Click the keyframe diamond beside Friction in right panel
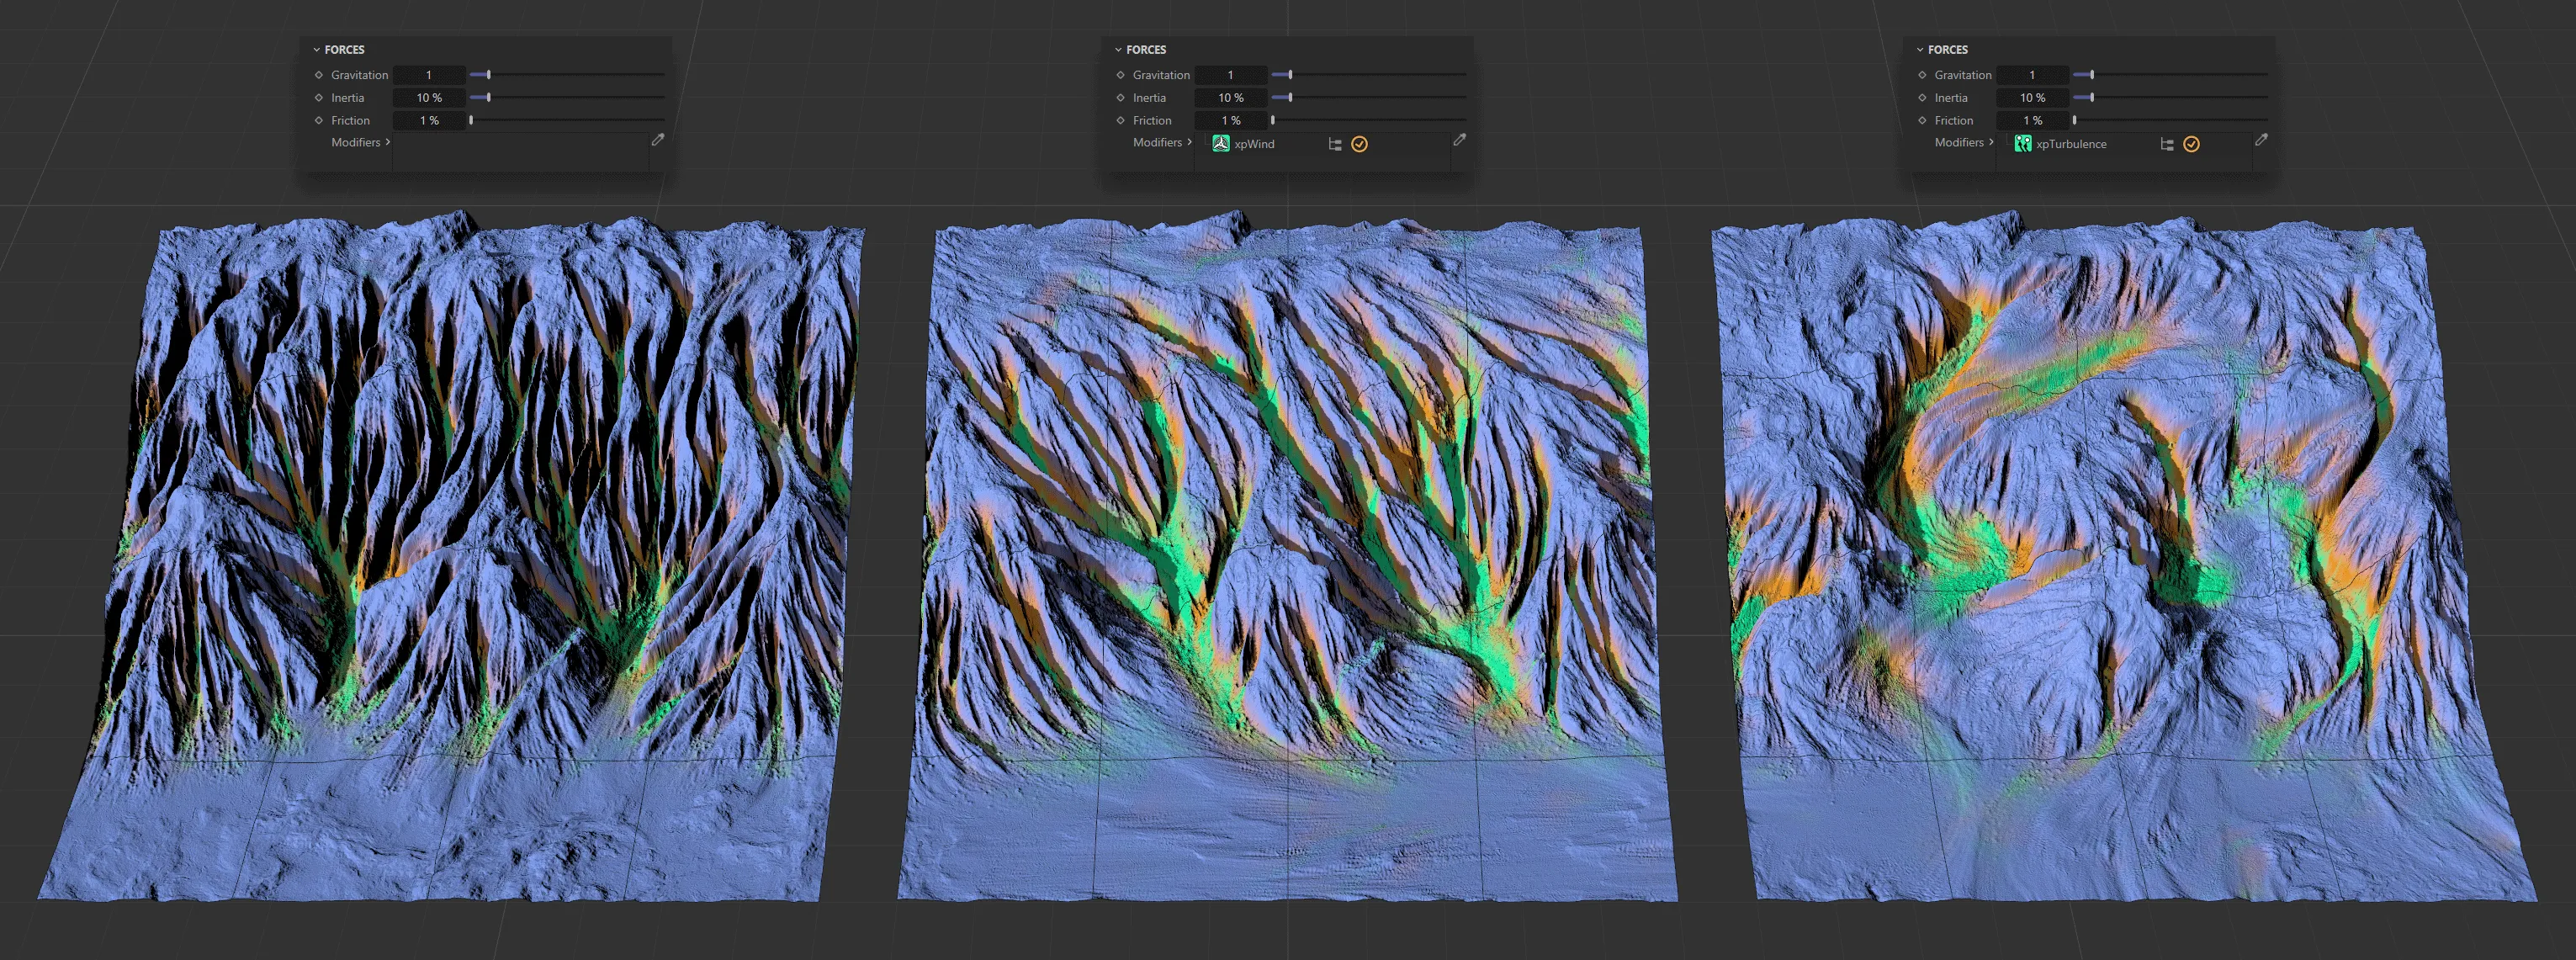This screenshot has width=2576, height=960. point(1921,120)
